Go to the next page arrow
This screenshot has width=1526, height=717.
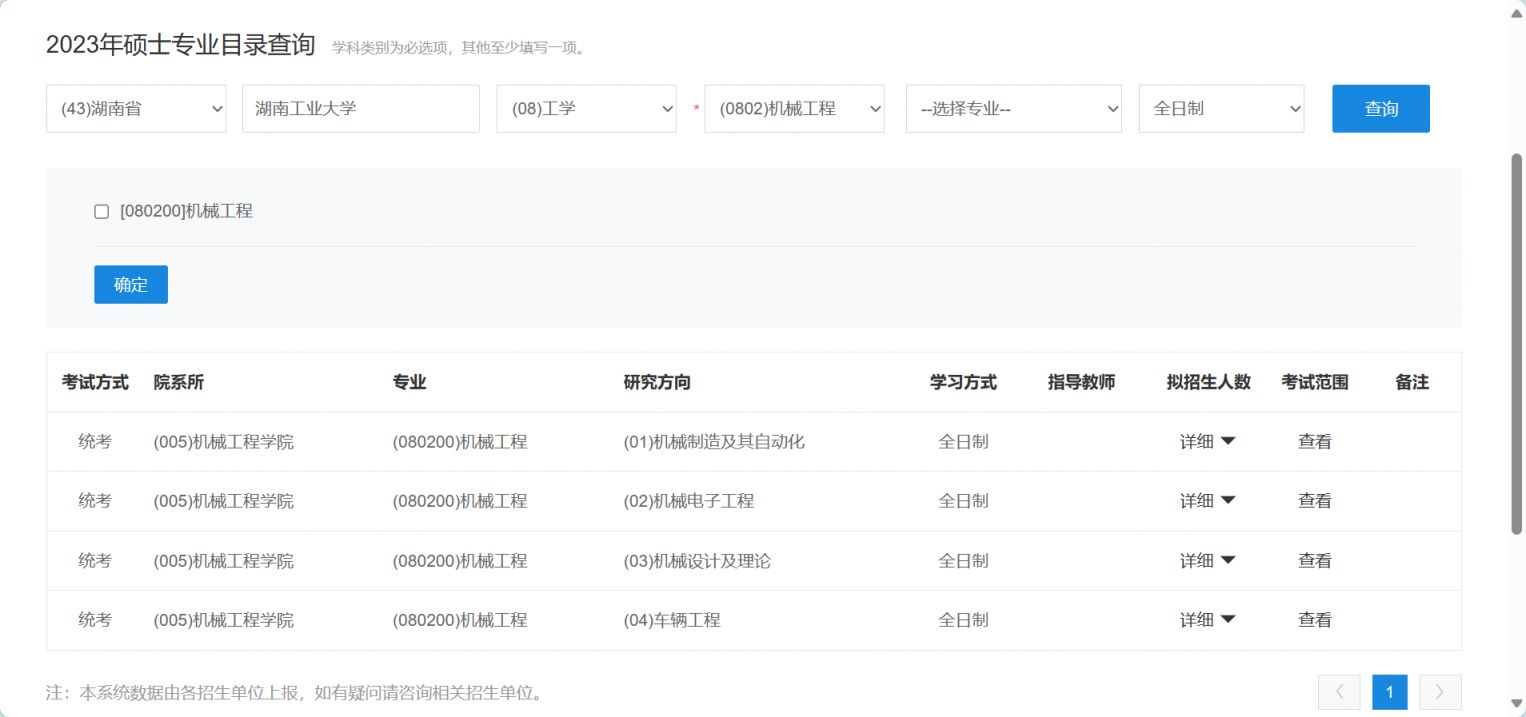point(1440,692)
